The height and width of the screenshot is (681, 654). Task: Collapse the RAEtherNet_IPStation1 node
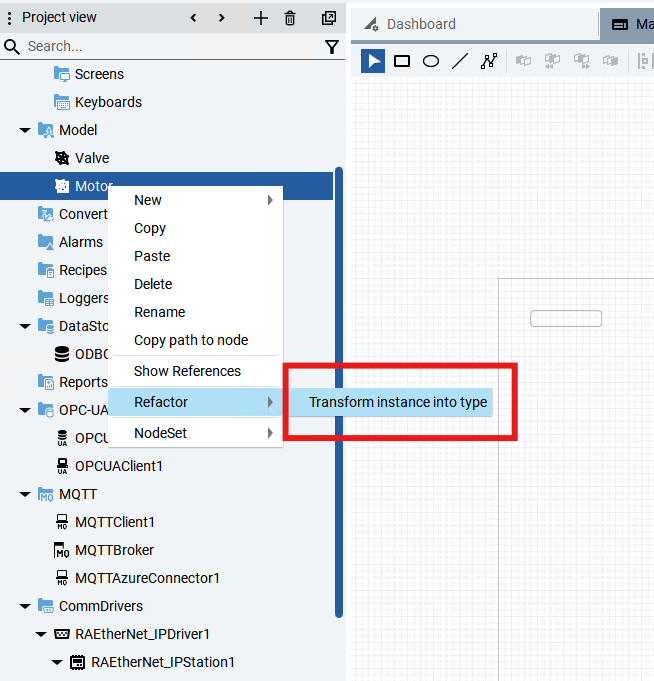(57, 662)
